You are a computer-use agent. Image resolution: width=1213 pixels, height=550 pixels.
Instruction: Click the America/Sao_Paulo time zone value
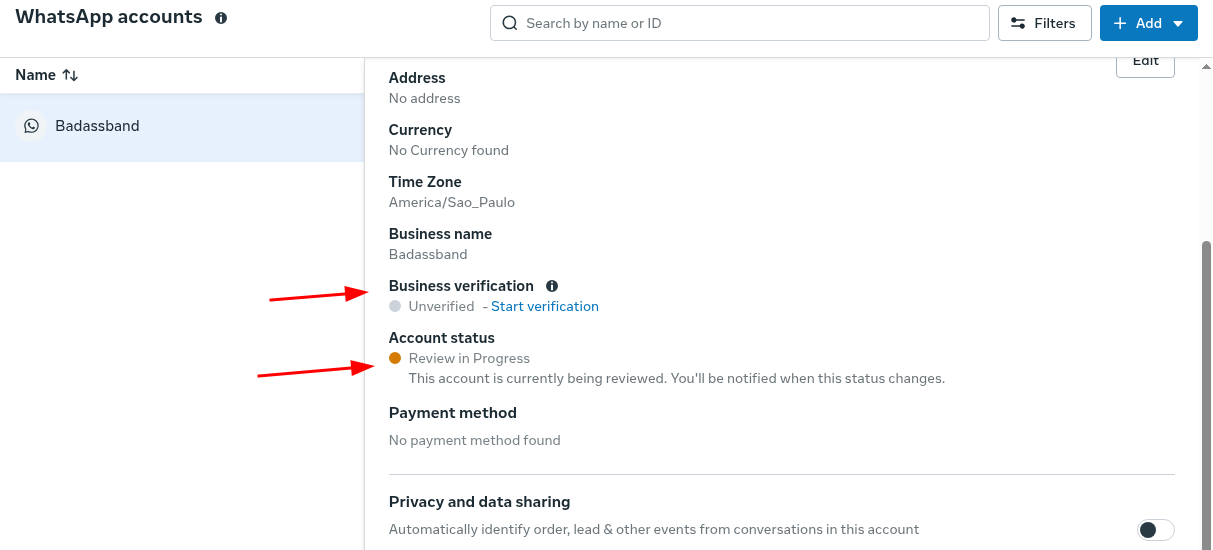pos(452,202)
